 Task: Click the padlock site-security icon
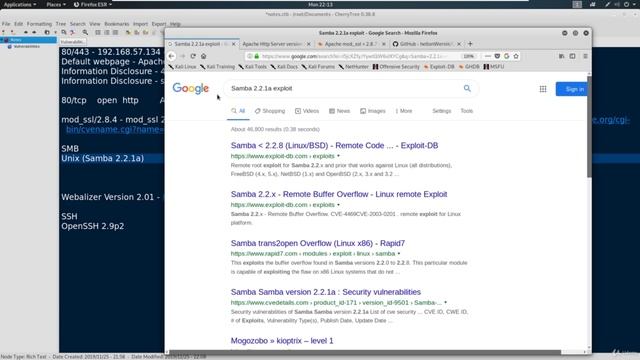pyautogui.click(x=257, y=56)
